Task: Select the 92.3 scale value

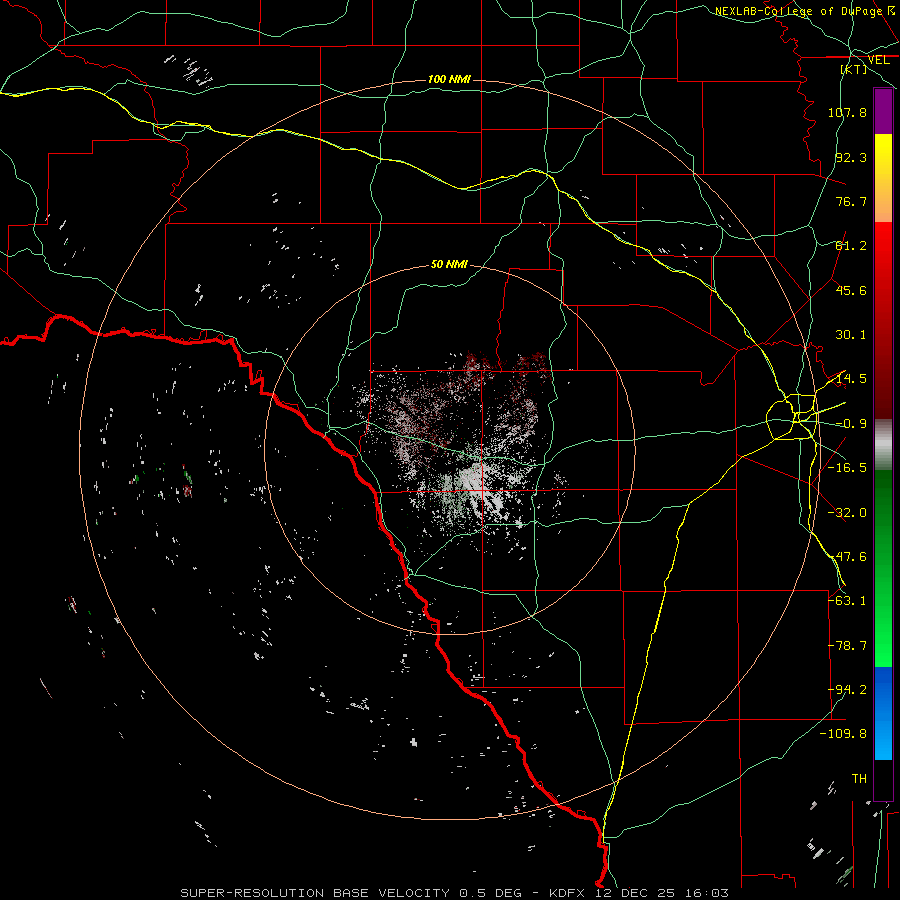Action: pos(851,157)
